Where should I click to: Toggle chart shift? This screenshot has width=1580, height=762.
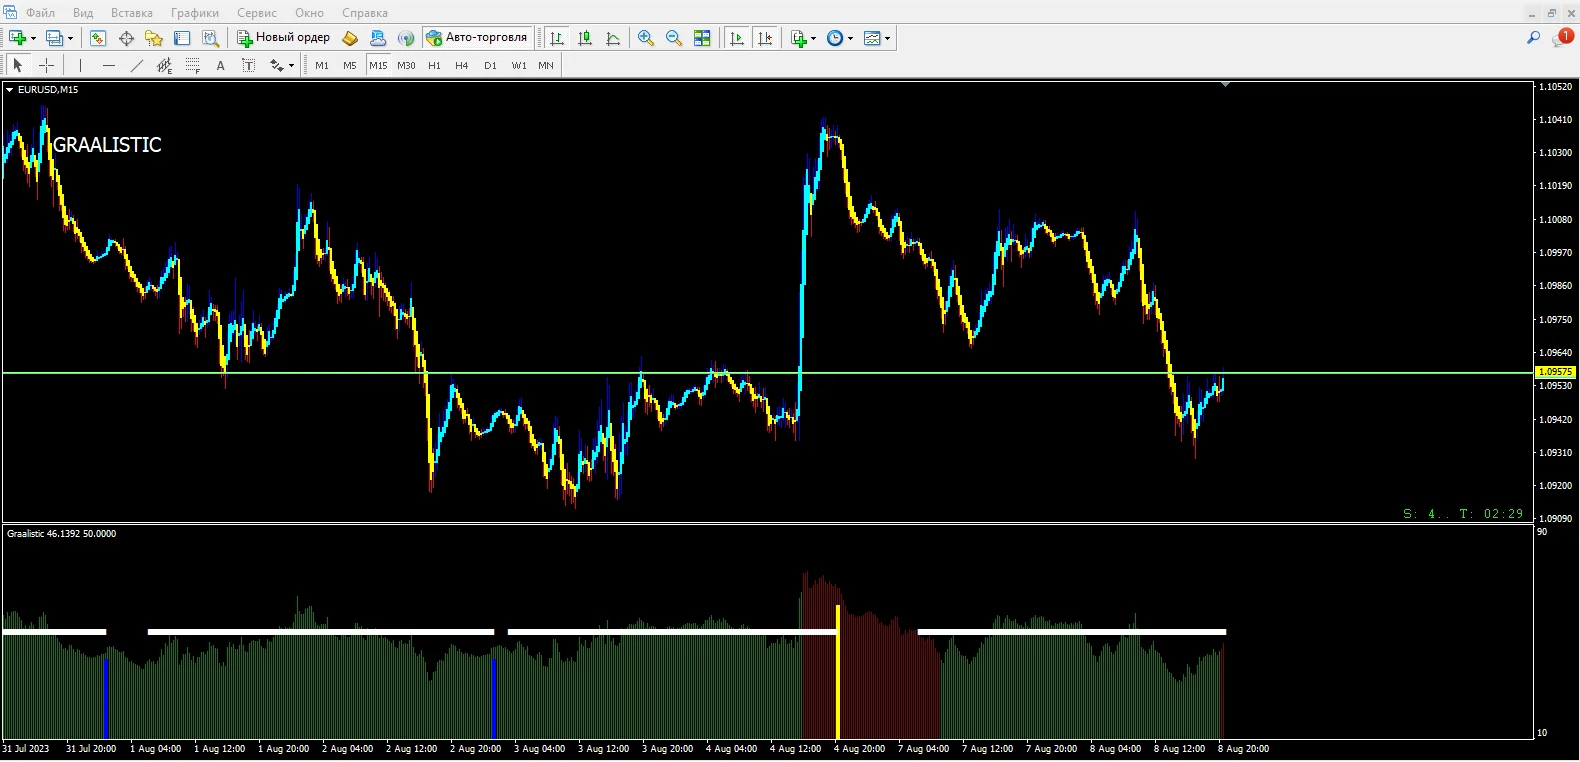click(x=765, y=38)
